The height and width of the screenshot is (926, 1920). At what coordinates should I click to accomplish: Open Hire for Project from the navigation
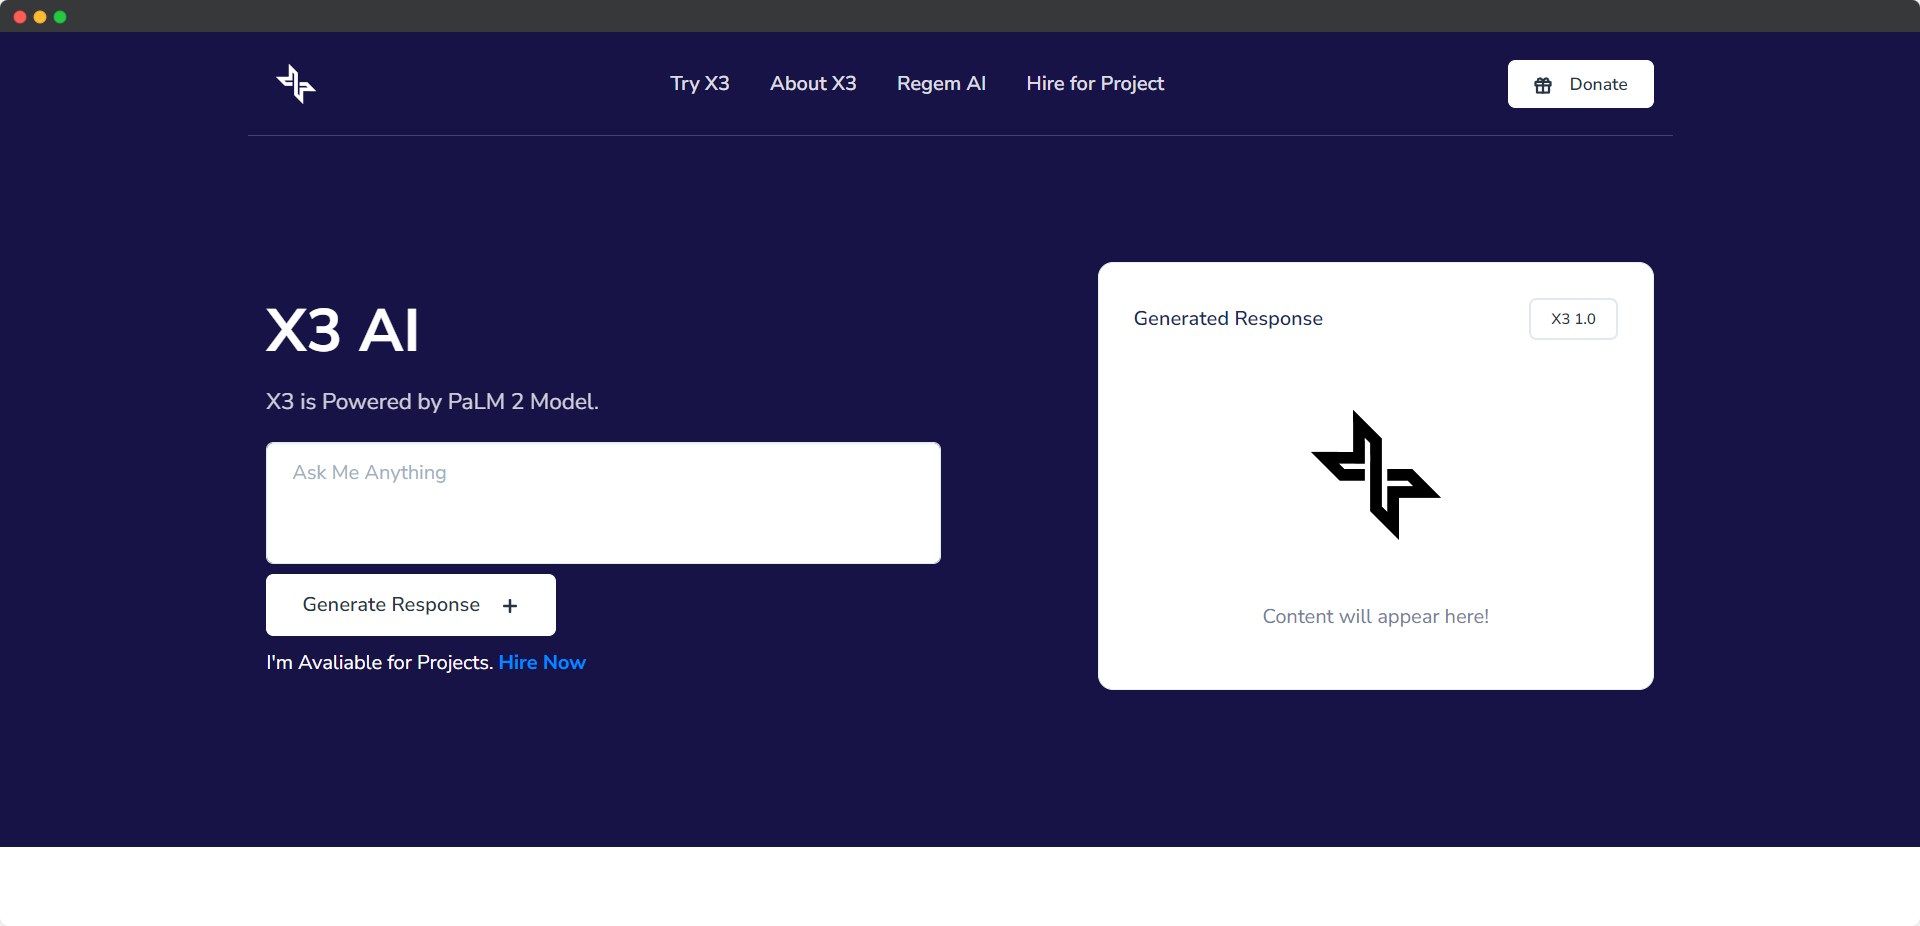(x=1094, y=84)
